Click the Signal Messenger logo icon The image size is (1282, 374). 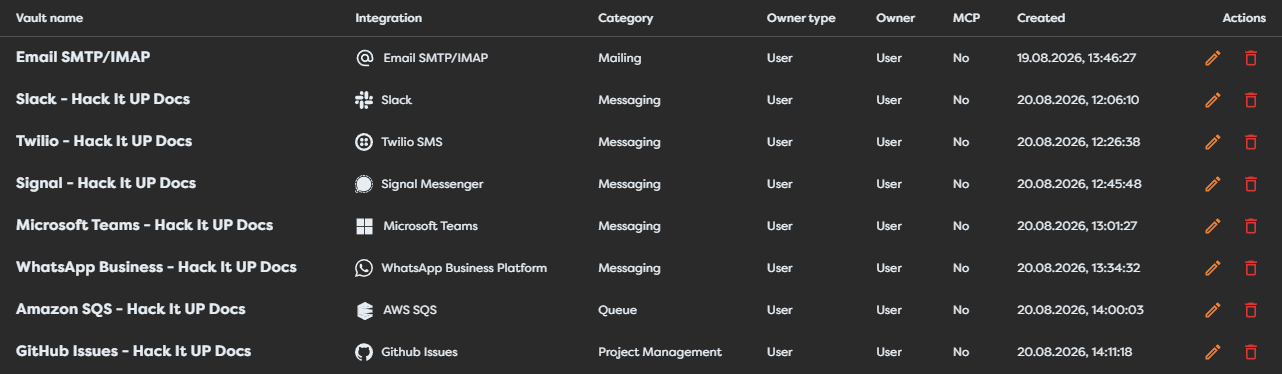tap(364, 184)
